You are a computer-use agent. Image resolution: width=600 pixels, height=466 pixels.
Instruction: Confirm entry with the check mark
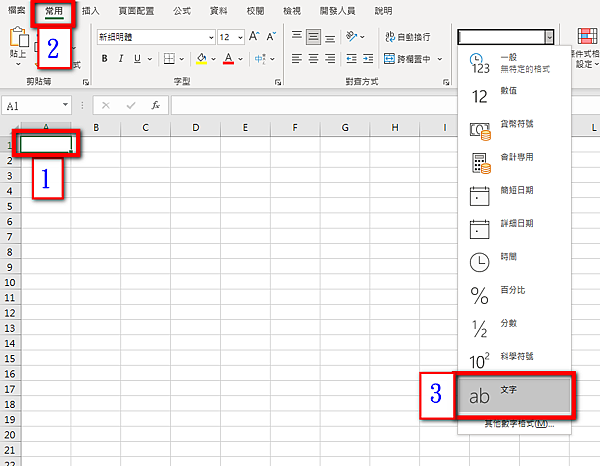coord(131,105)
